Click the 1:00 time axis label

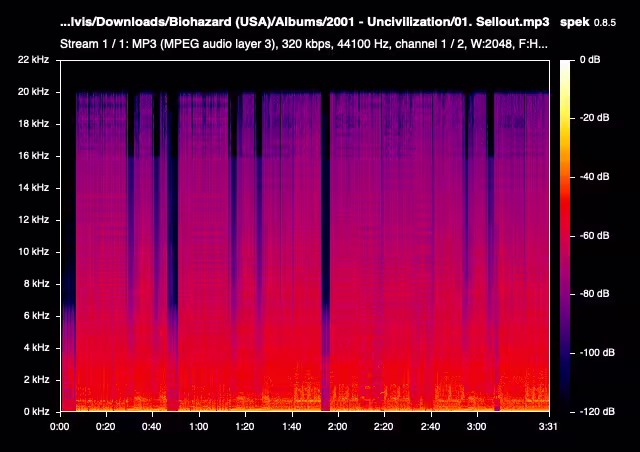coord(198,427)
